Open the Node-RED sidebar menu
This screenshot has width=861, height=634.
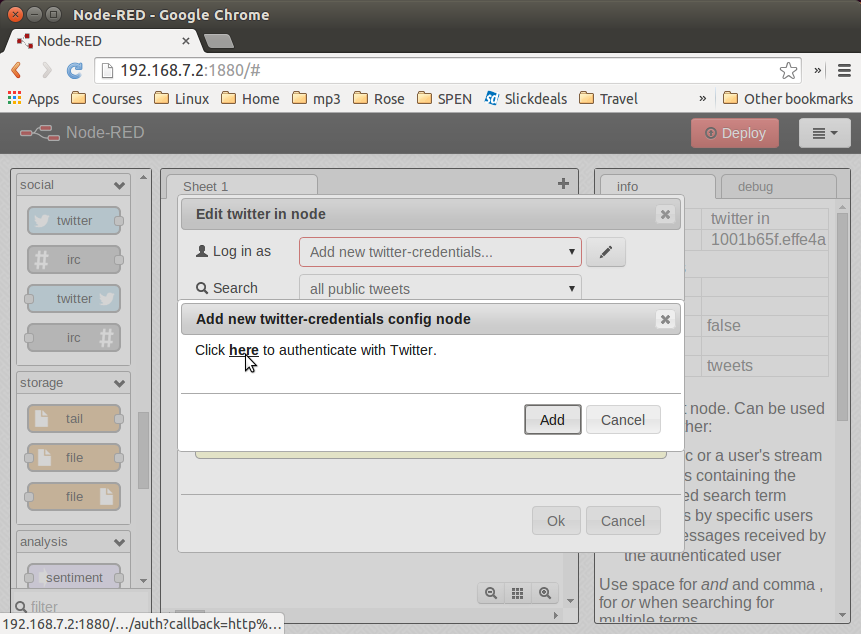coord(824,132)
